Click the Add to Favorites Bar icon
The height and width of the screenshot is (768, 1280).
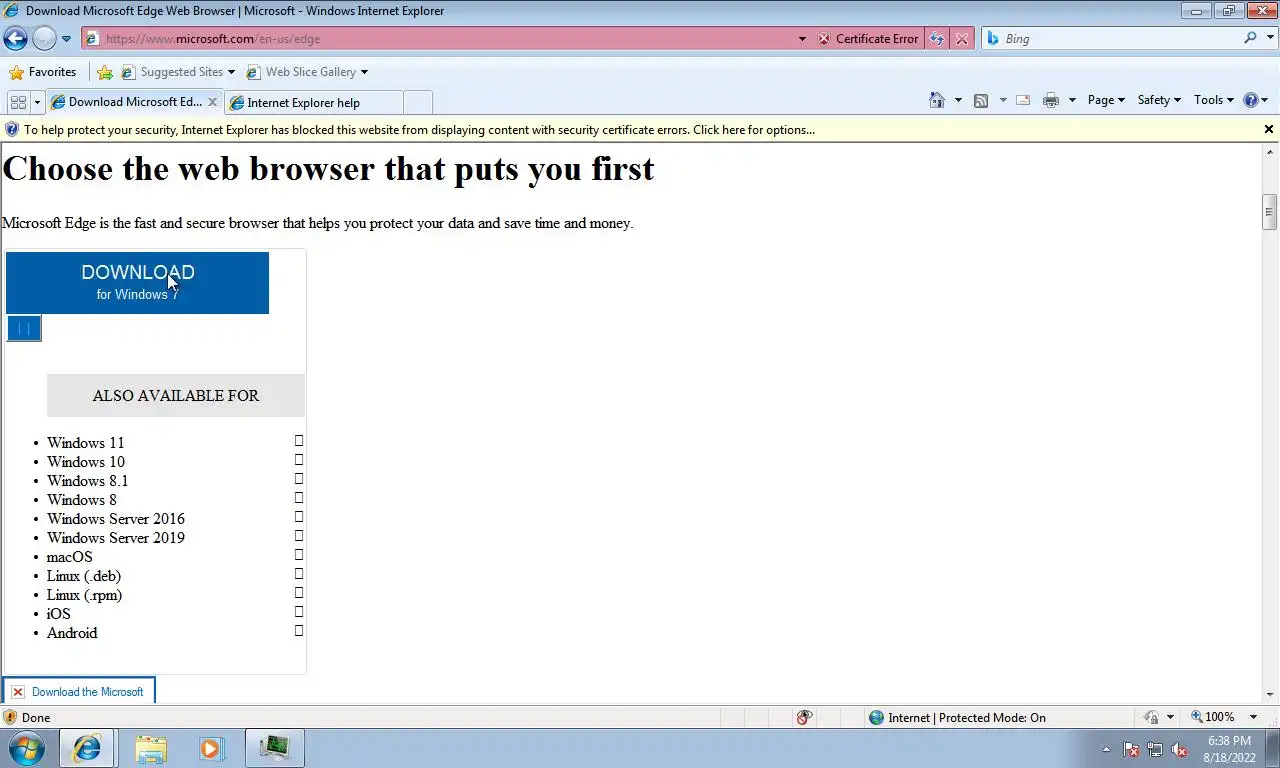(x=105, y=72)
